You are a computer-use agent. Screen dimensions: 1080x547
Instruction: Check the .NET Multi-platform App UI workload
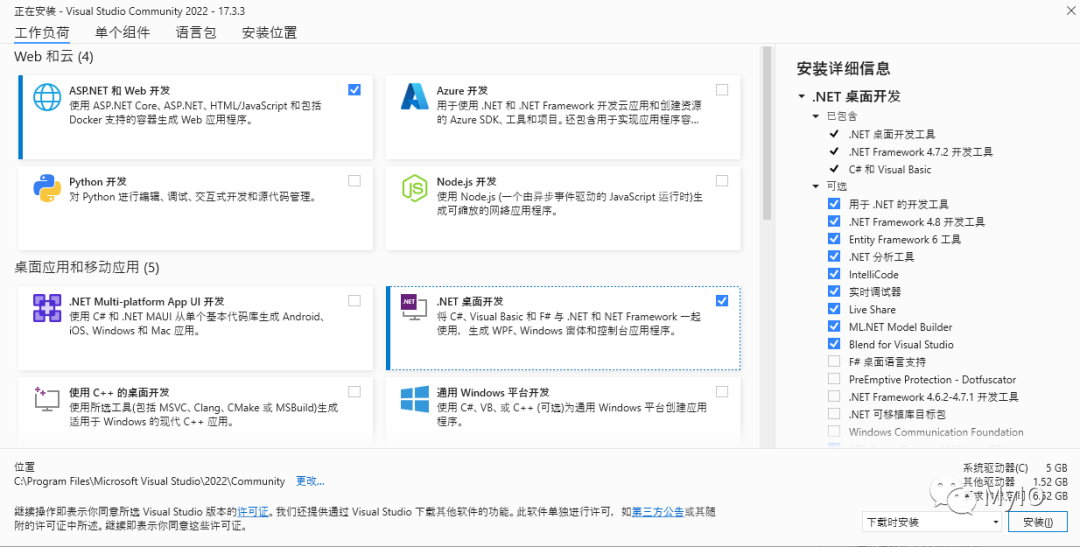354,300
